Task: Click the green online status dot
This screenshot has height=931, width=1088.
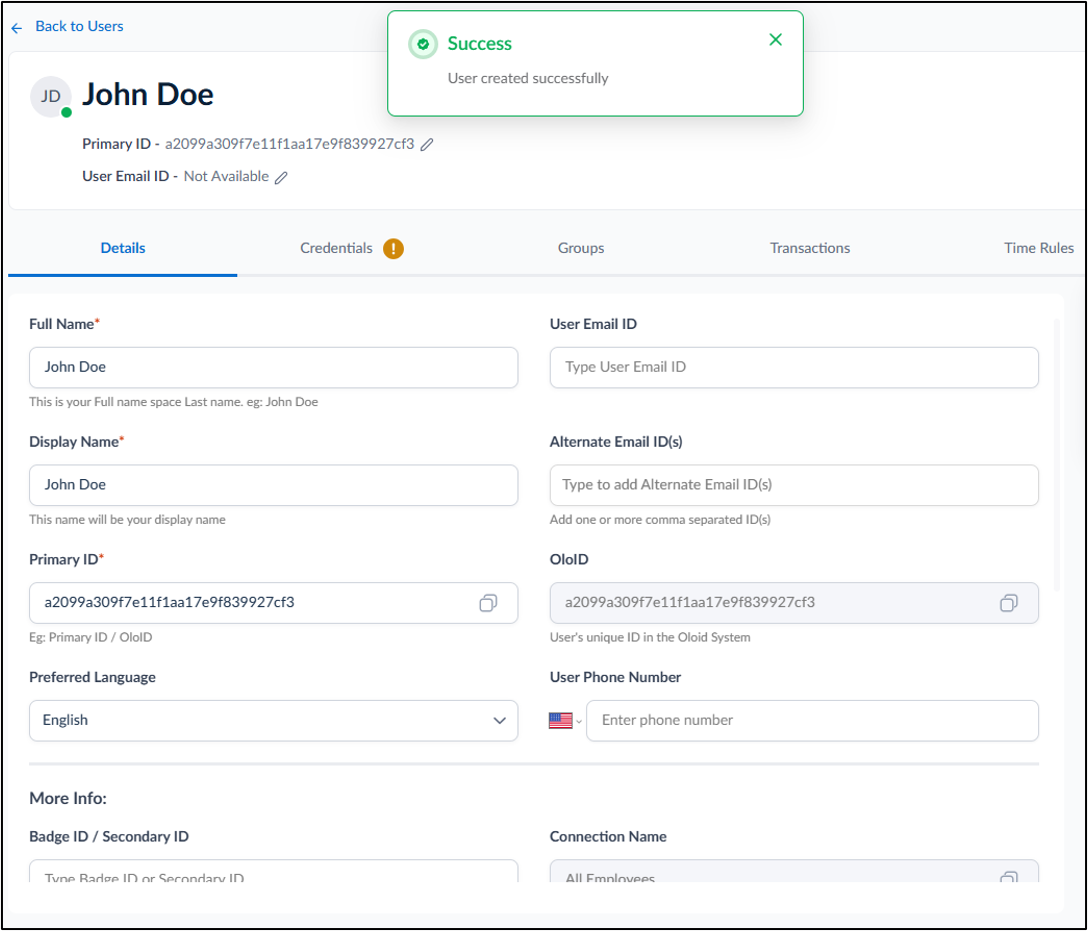Action: coord(67,112)
